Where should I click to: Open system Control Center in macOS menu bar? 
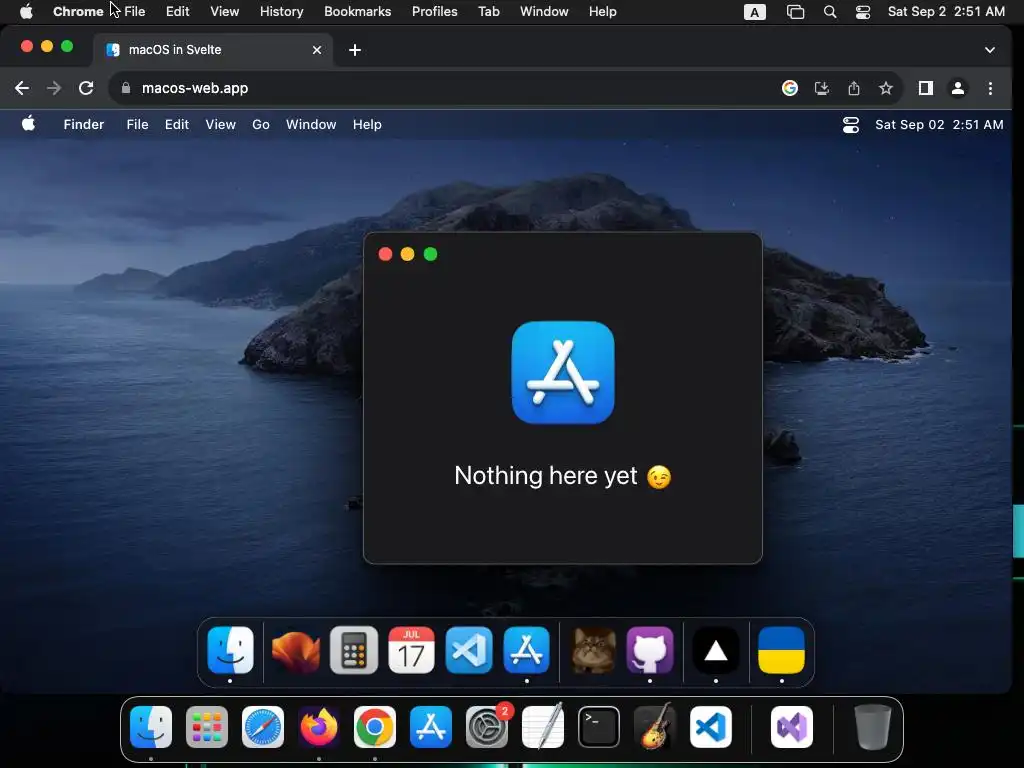(x=863, y=12)
